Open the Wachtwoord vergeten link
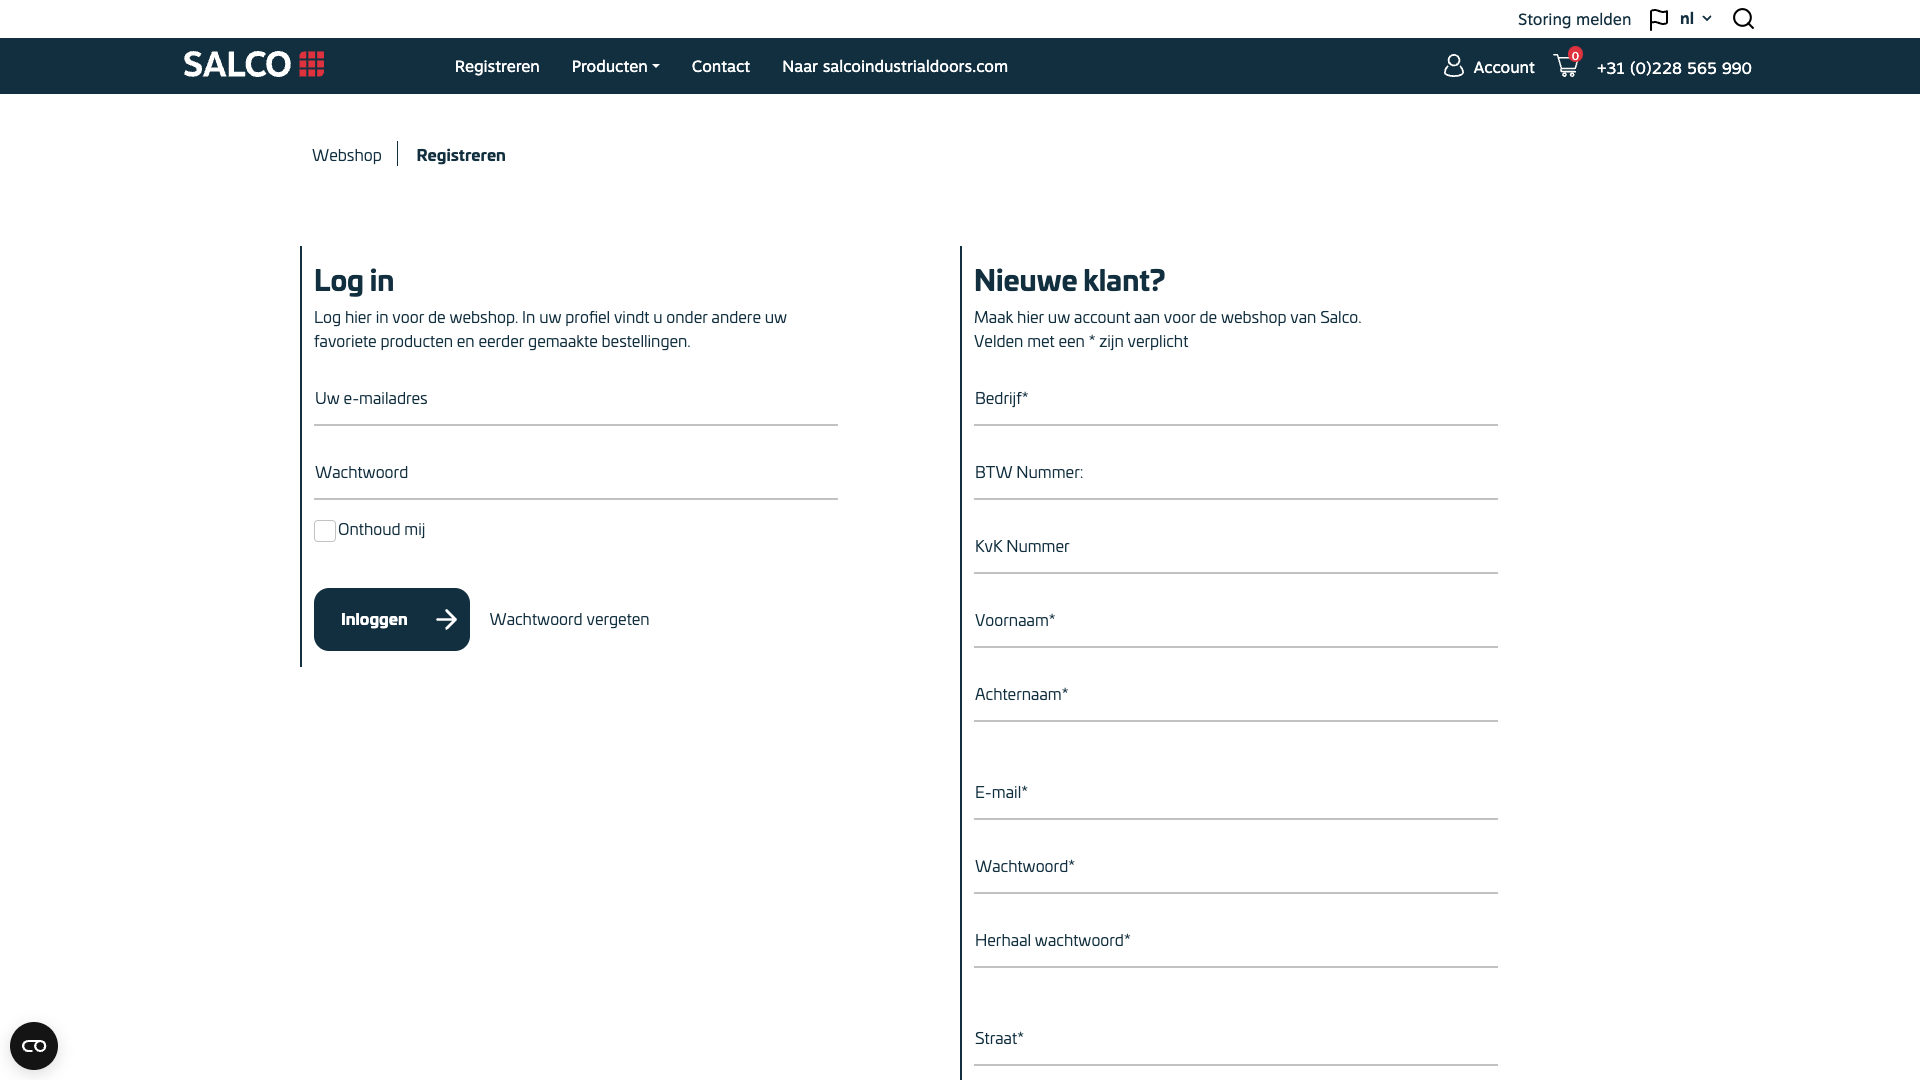 tap(569, 619)
